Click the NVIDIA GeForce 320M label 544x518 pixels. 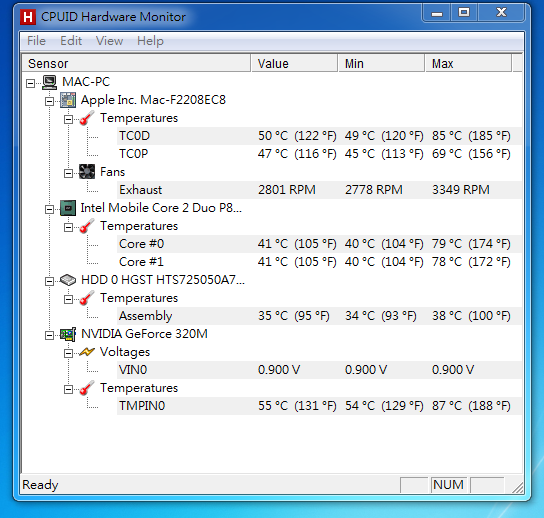click(144, 334)
